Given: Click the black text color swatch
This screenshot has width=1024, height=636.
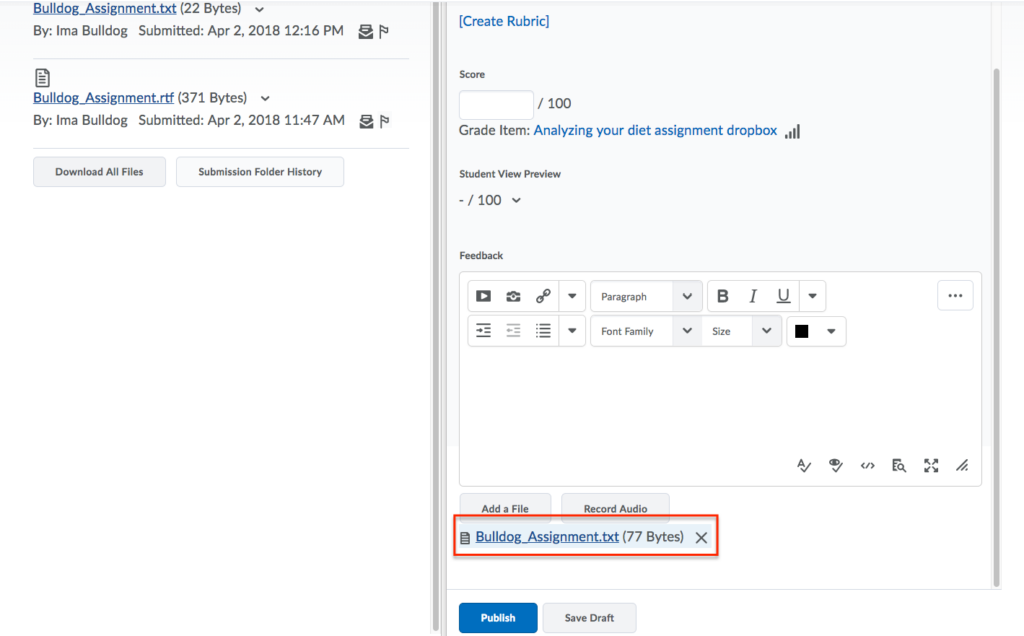Looking at the screenshot, I should pyautogui.click(x=801, y=331).
